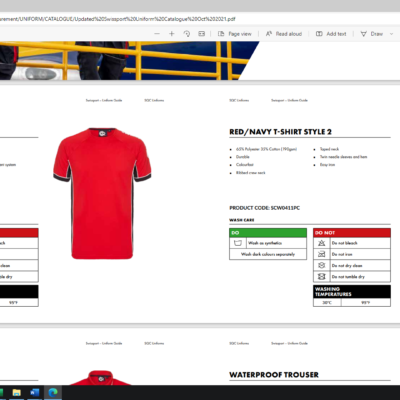The width and height of the screenshot is (400, 400).
Task: Click the do not dry clean symbol
Action: click(x=321, y=265)
